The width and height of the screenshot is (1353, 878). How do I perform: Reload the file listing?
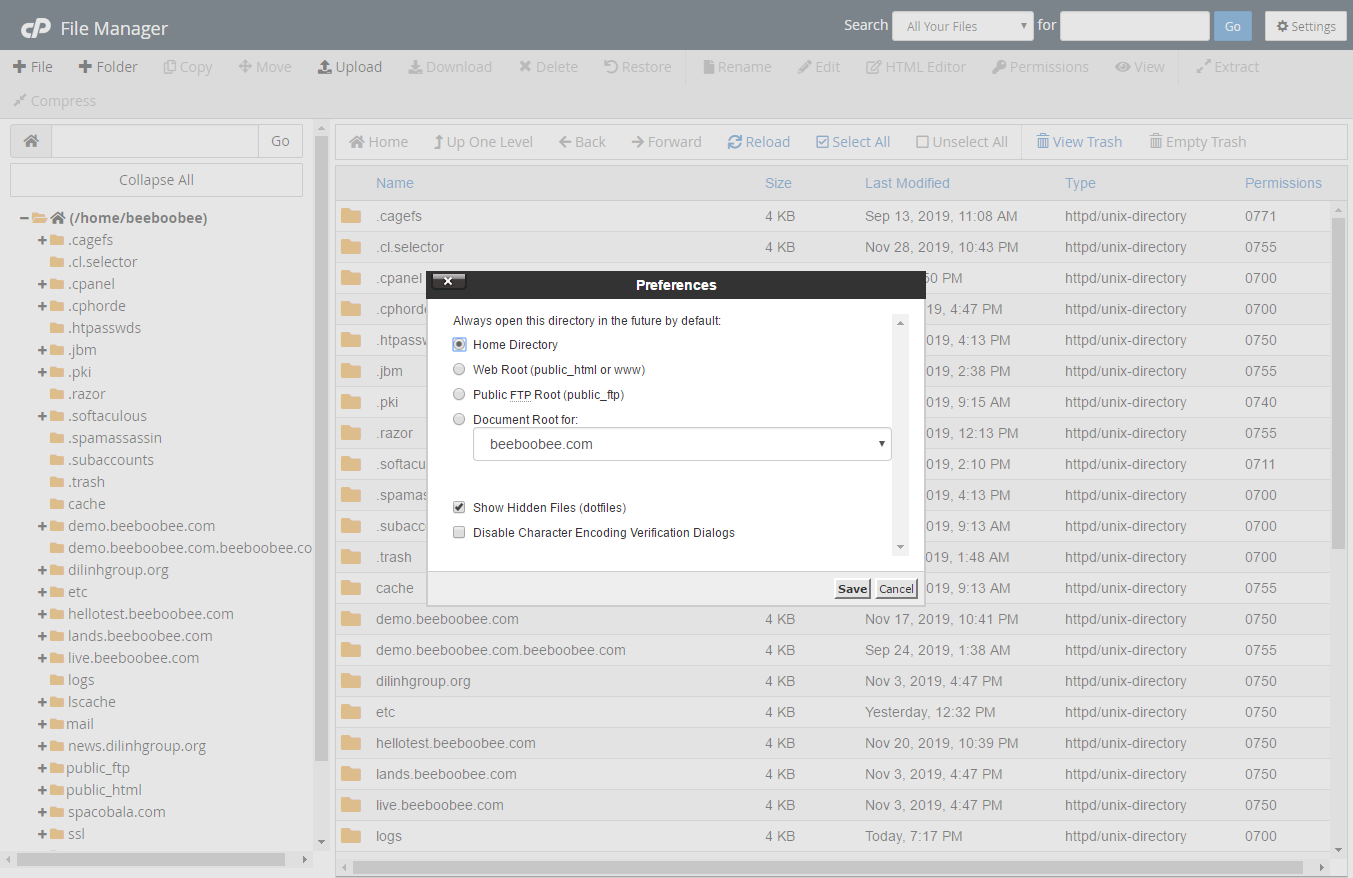pos(759,142)
